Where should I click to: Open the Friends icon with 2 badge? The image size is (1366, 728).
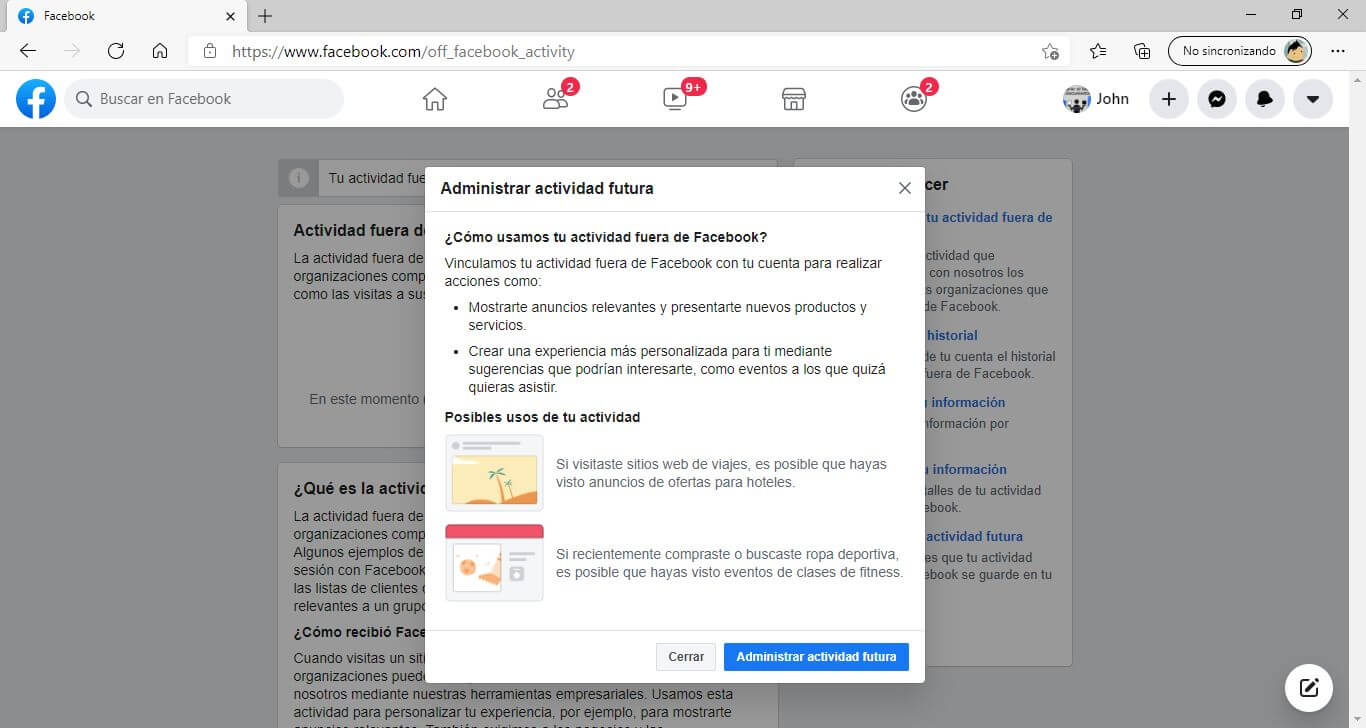[x=556, y=98]
